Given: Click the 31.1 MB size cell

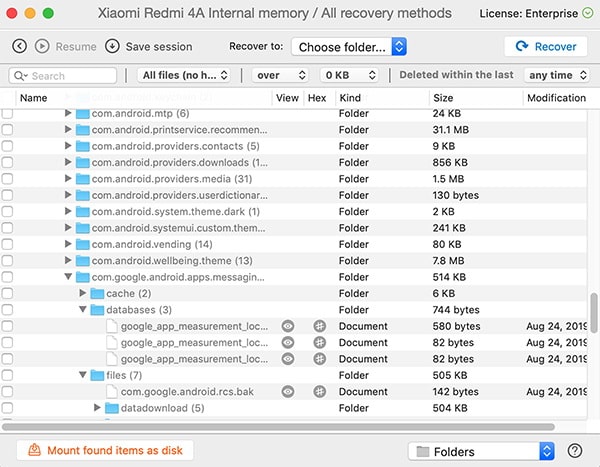Looking at the screenshot, I should tap(451, 130).
